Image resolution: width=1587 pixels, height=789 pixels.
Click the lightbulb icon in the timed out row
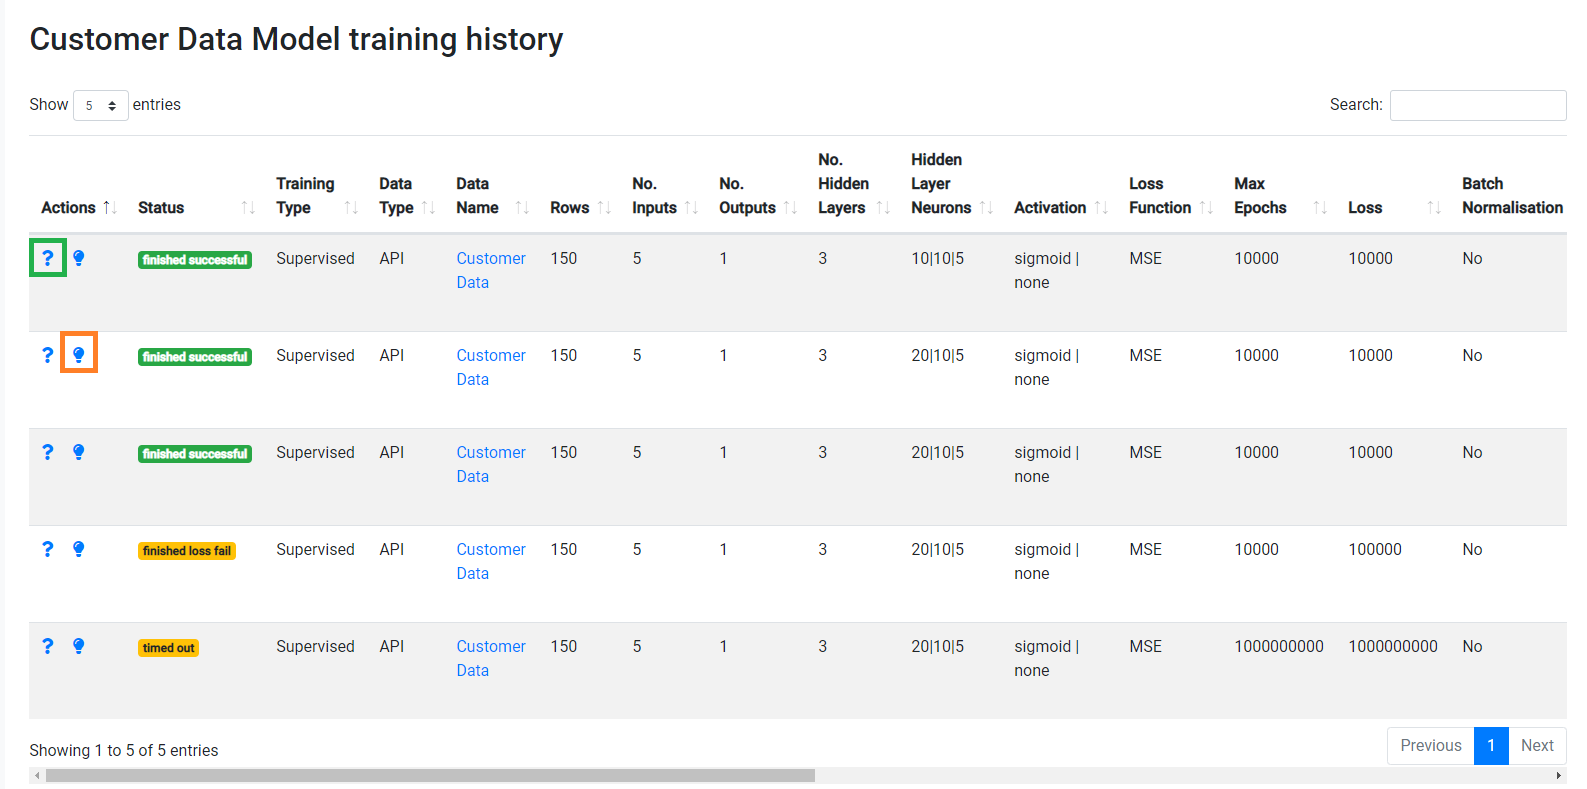79,646
